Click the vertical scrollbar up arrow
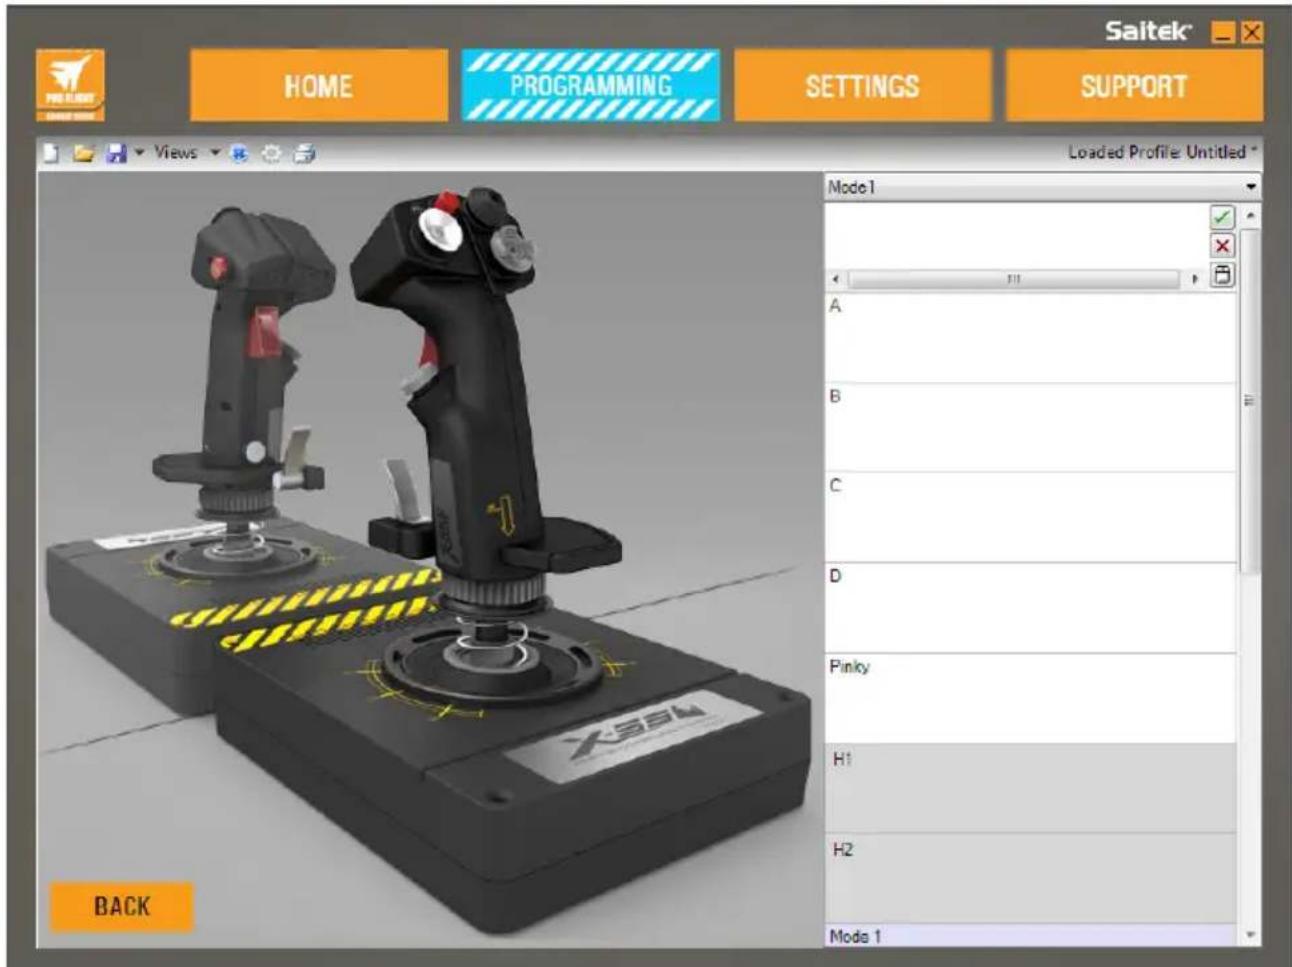 [x=1250, y=215]
